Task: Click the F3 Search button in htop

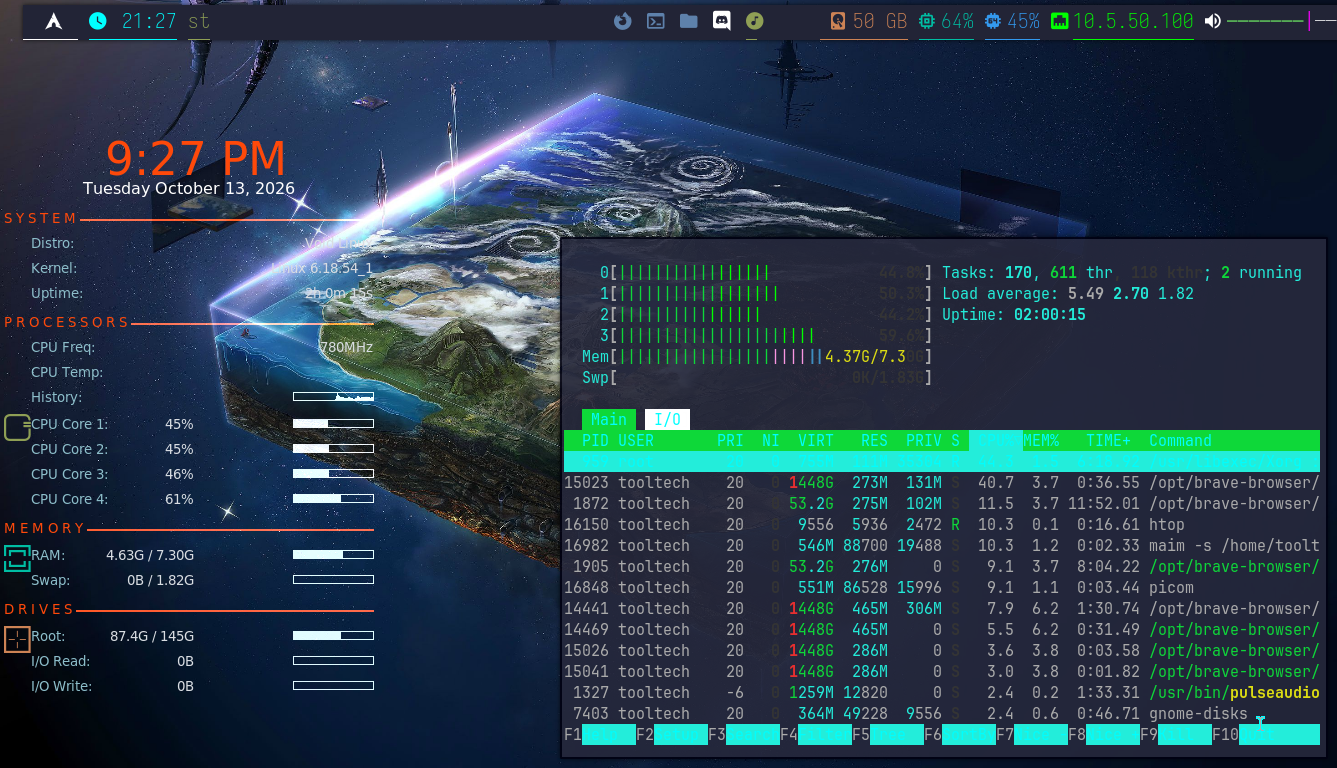Action: [744, 735]
